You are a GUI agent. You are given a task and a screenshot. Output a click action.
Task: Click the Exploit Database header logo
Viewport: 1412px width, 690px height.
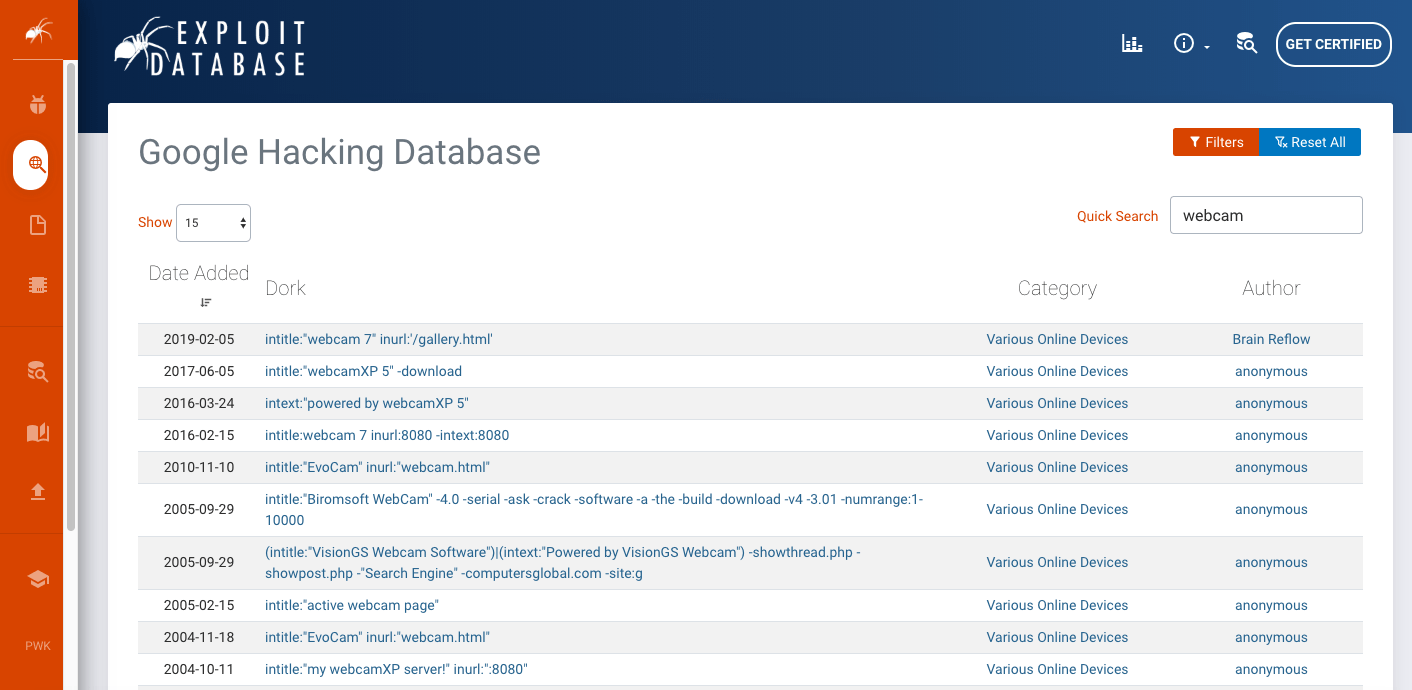point(210,46)
